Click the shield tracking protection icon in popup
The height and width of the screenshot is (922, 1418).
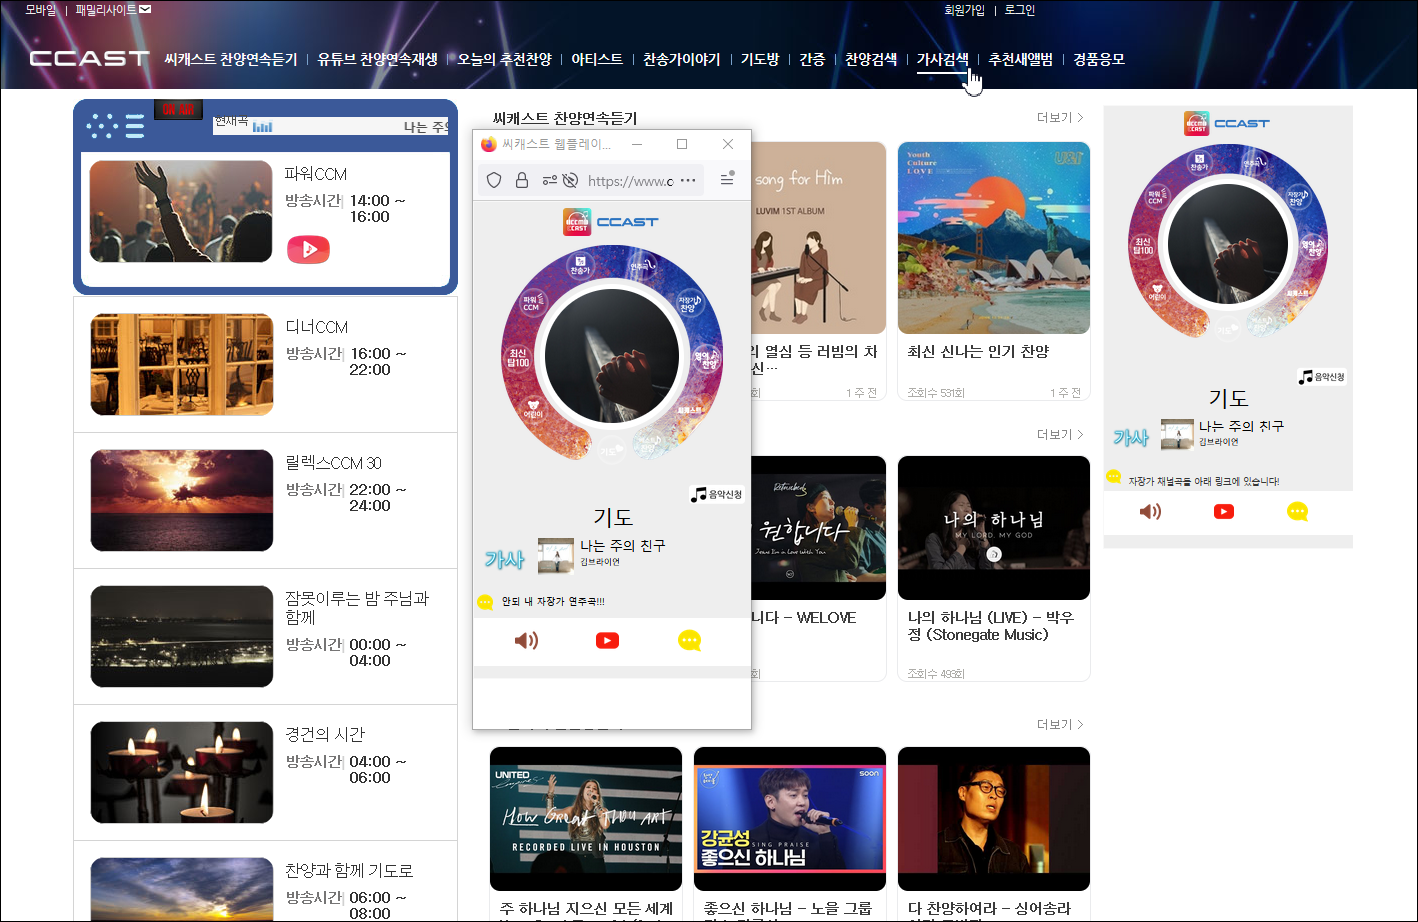[494, 180]
